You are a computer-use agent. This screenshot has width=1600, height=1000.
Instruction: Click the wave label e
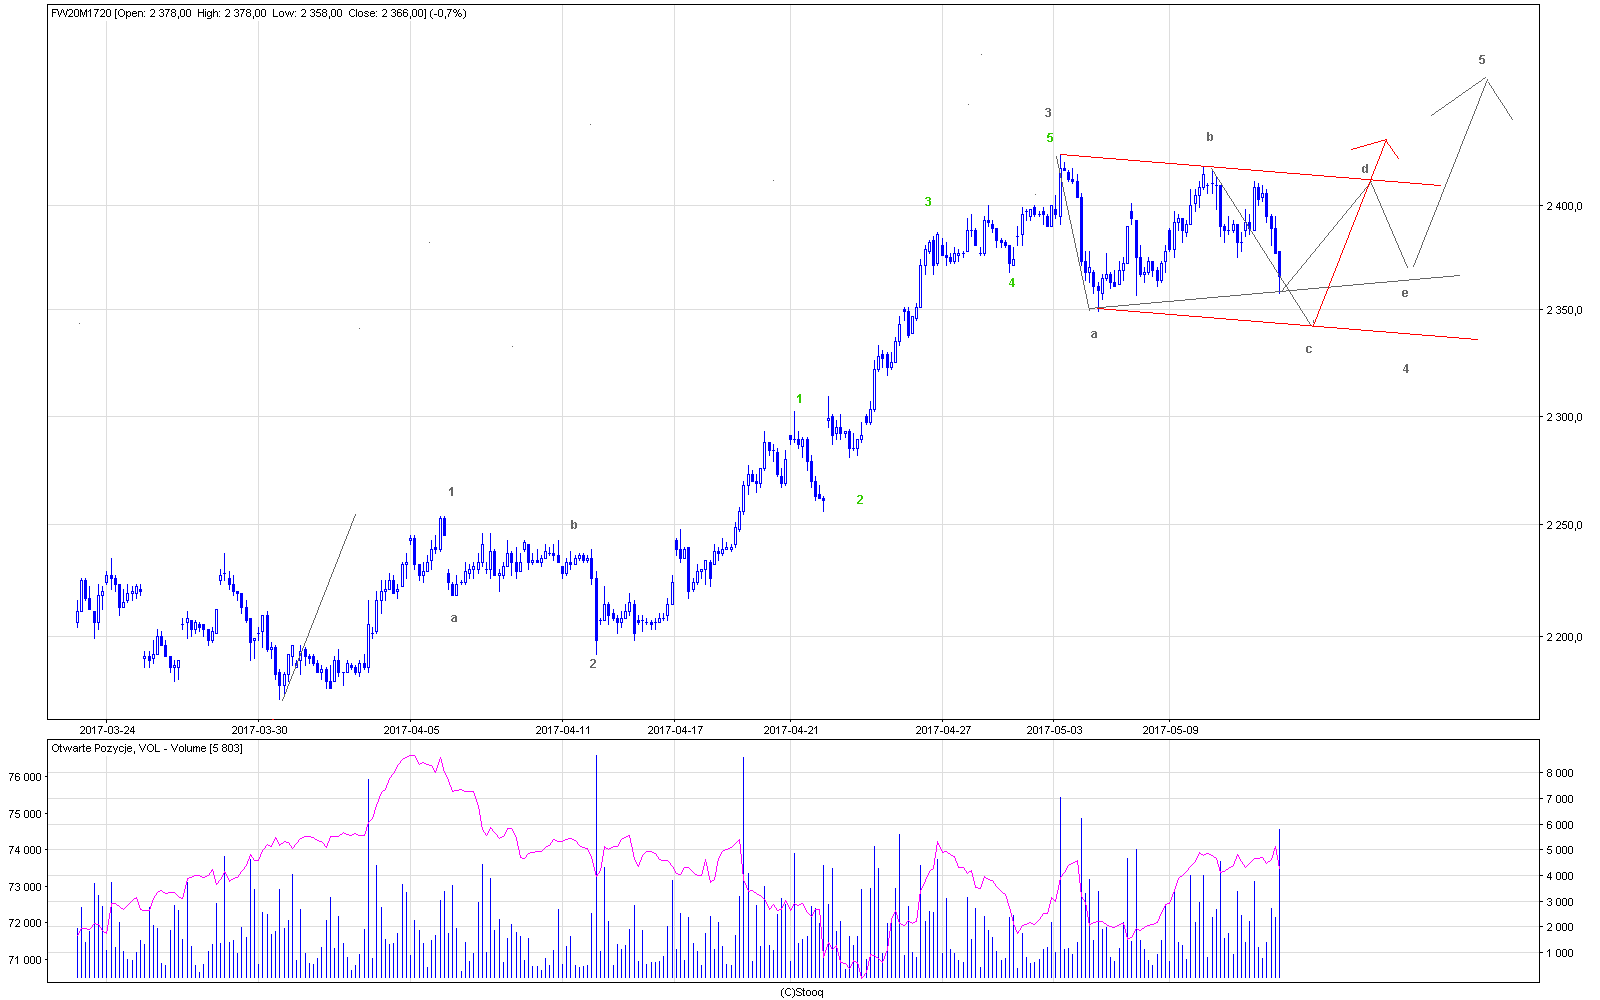point(1405,293)
